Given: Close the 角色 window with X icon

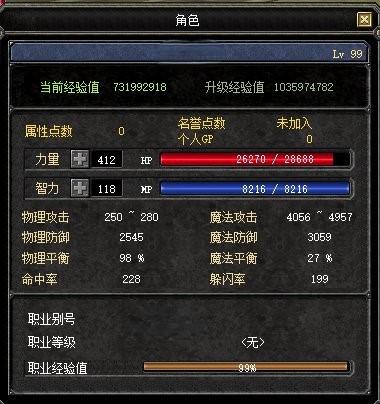Looking at the screenshot, I should tap(364, 20).
